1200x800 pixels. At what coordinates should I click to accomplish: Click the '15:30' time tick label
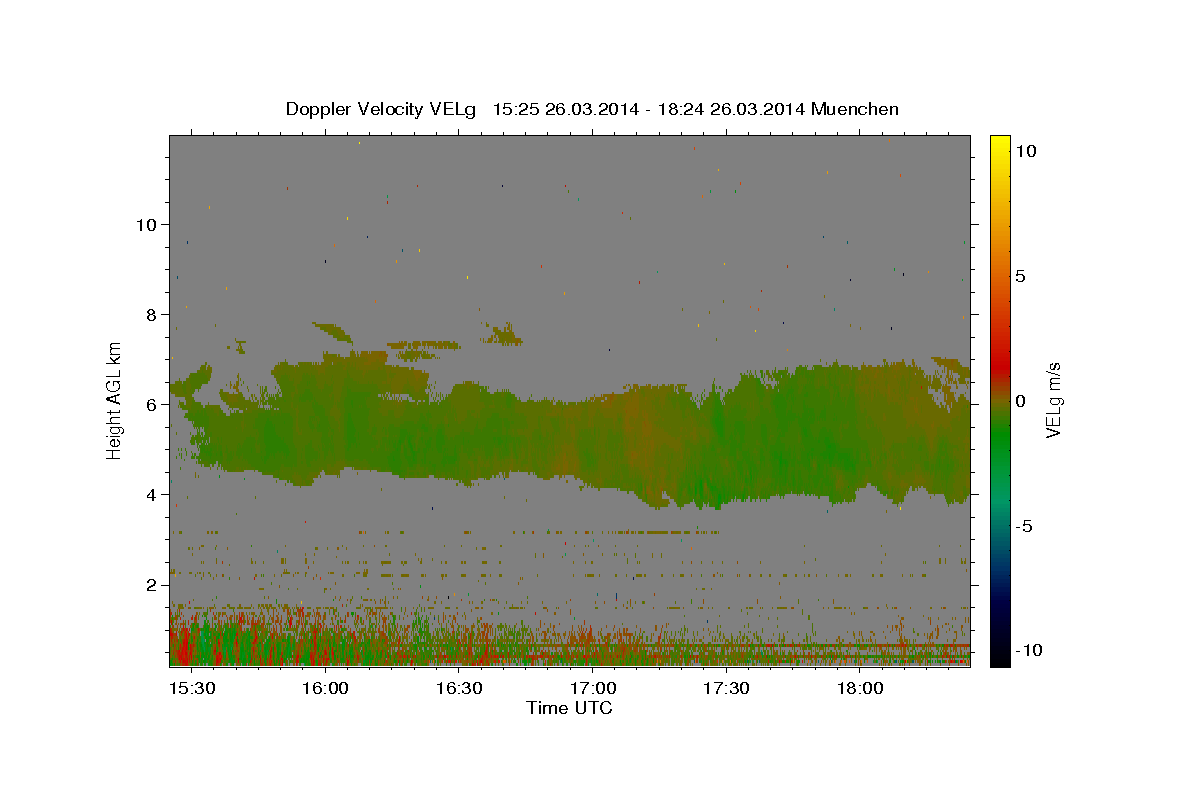pyautogui.click(x=191, y=689)
